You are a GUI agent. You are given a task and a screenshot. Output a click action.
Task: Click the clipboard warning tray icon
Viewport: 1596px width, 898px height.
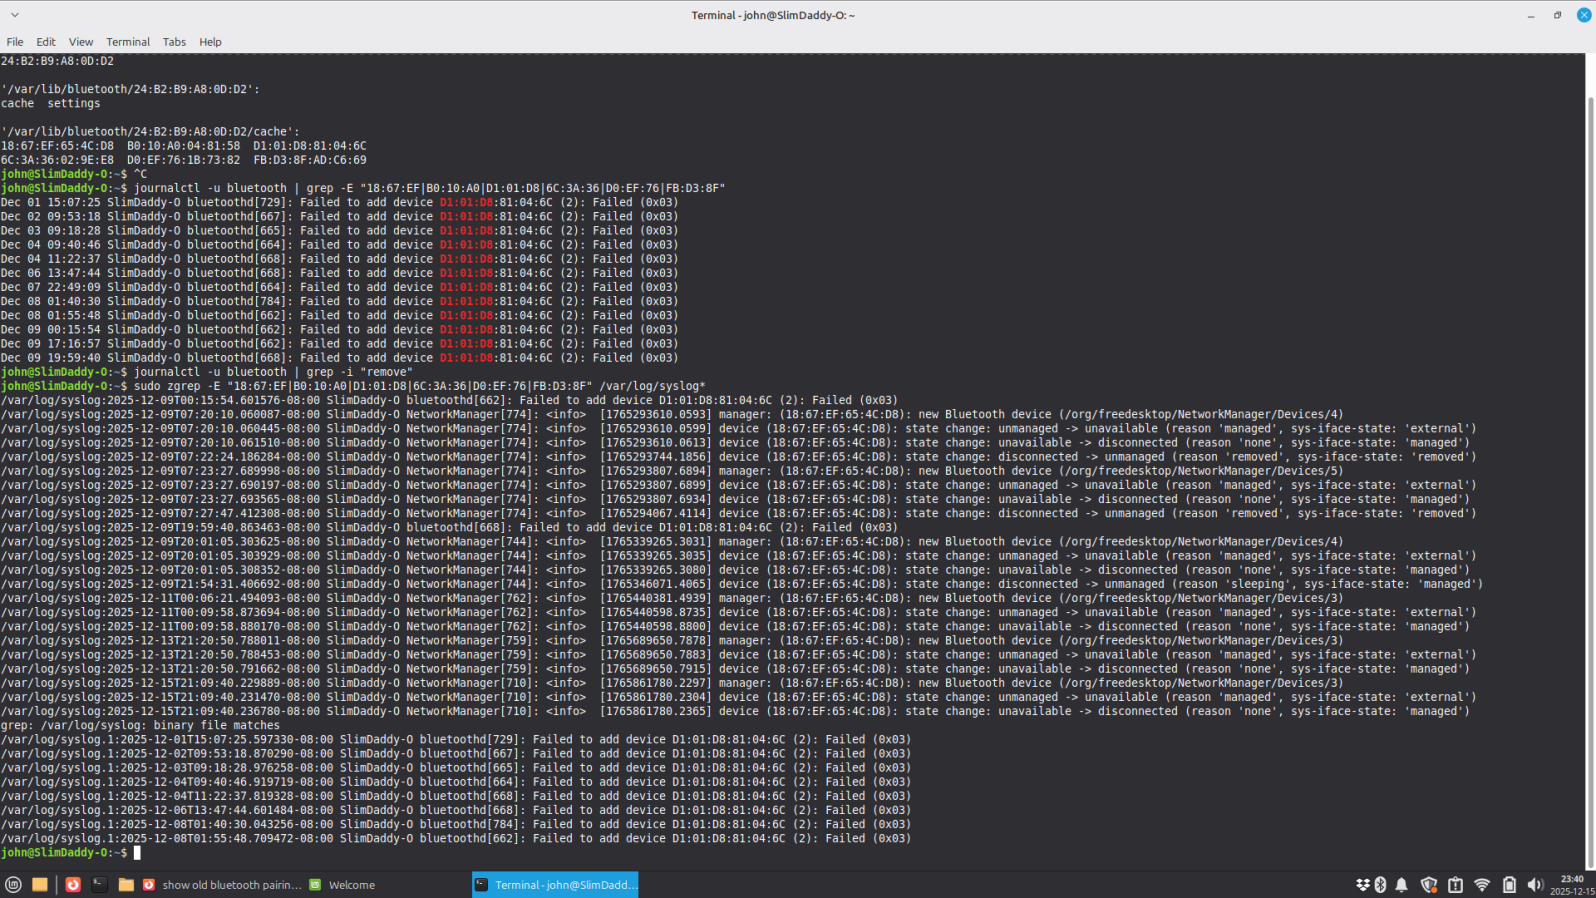point(1455,885)
